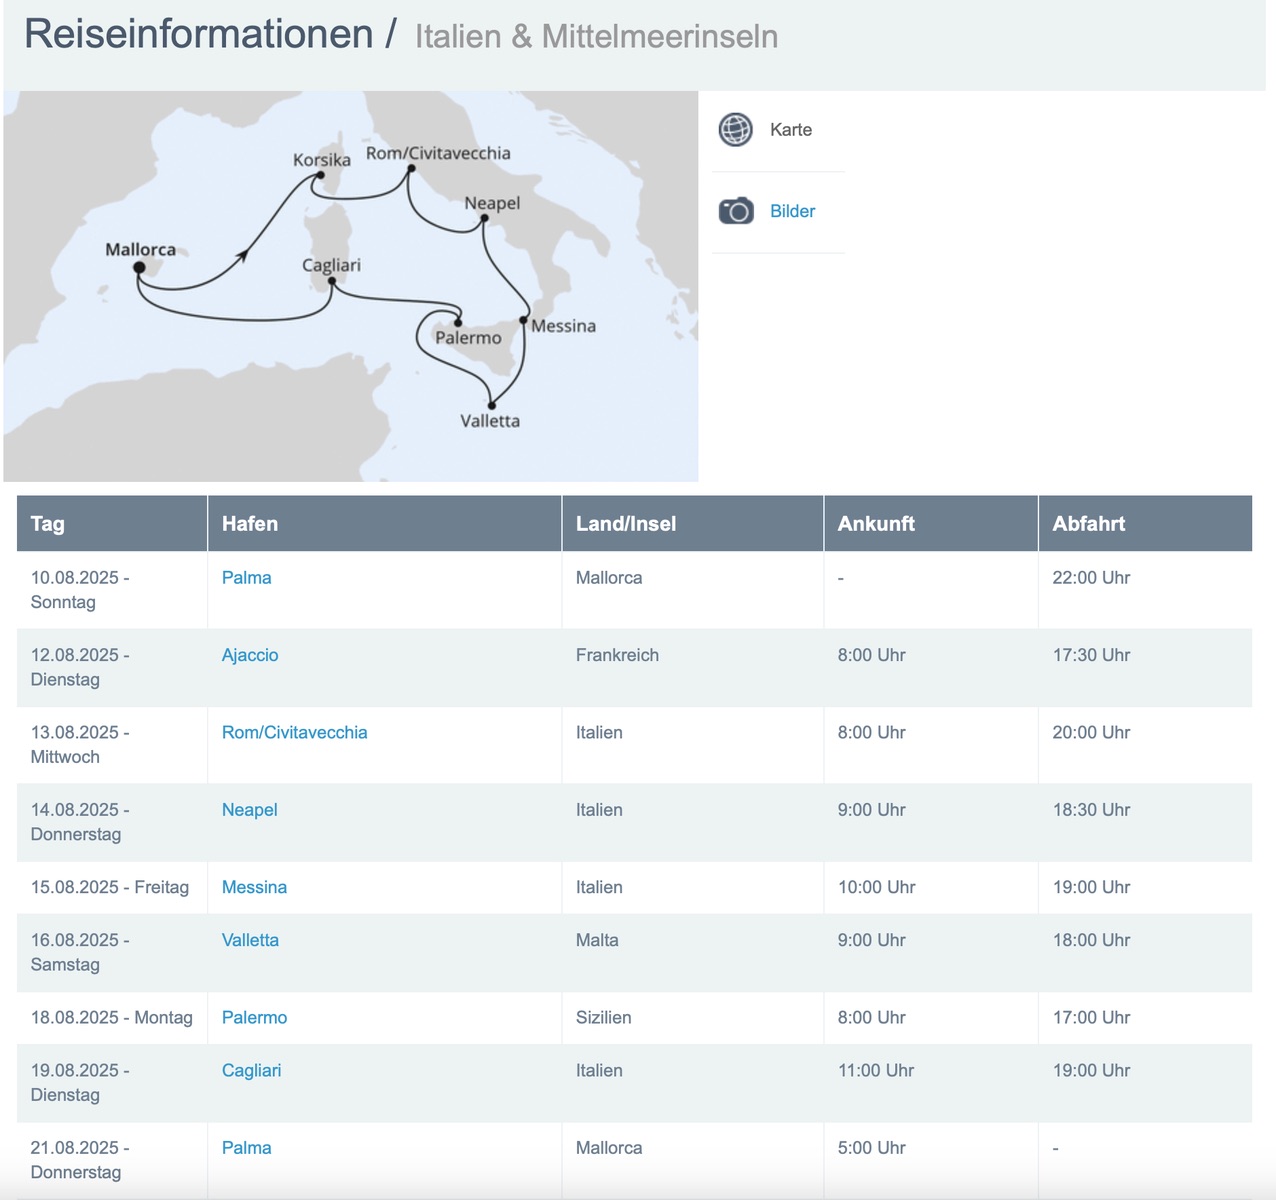Click the Ankunft column header

coord(876,524)
